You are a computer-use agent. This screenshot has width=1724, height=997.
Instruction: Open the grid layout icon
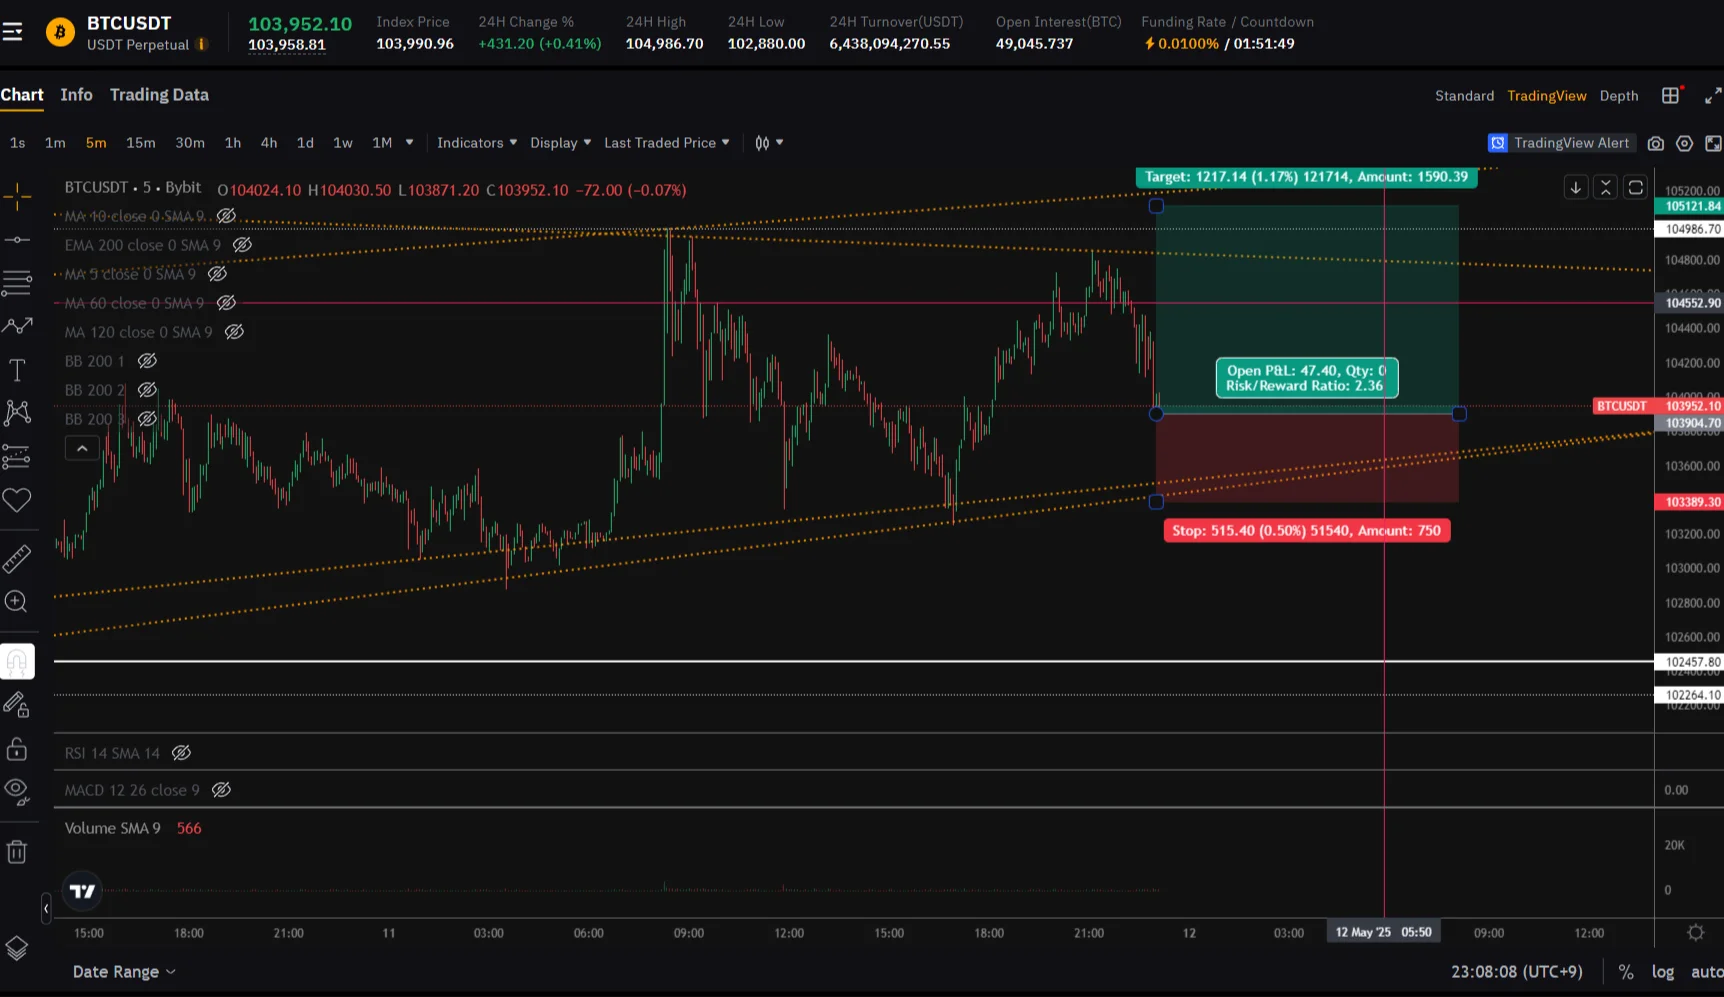tap(1671, 95)
